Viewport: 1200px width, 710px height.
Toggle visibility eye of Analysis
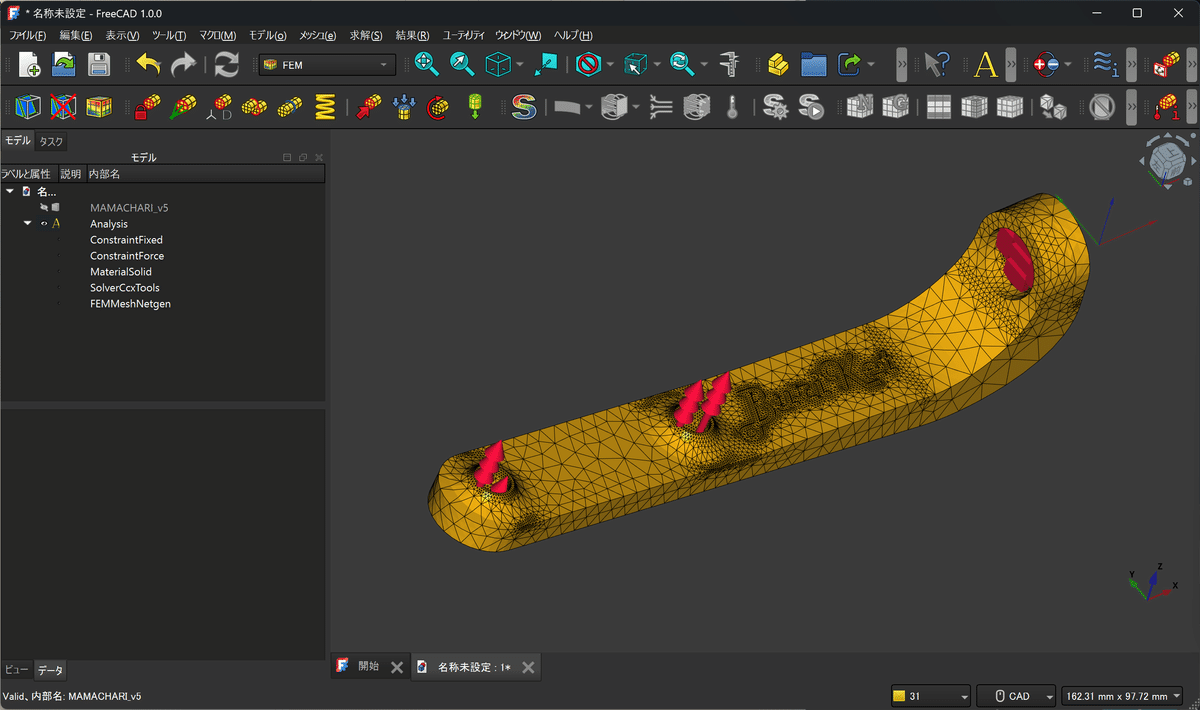tap(44, 224)
